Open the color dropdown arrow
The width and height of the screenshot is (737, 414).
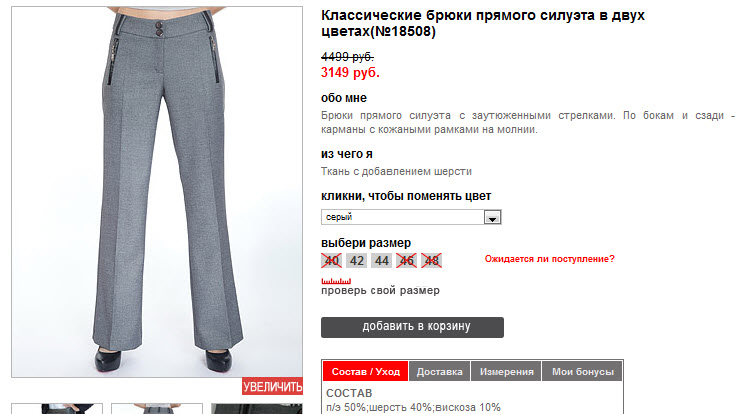tap(492, 218)
